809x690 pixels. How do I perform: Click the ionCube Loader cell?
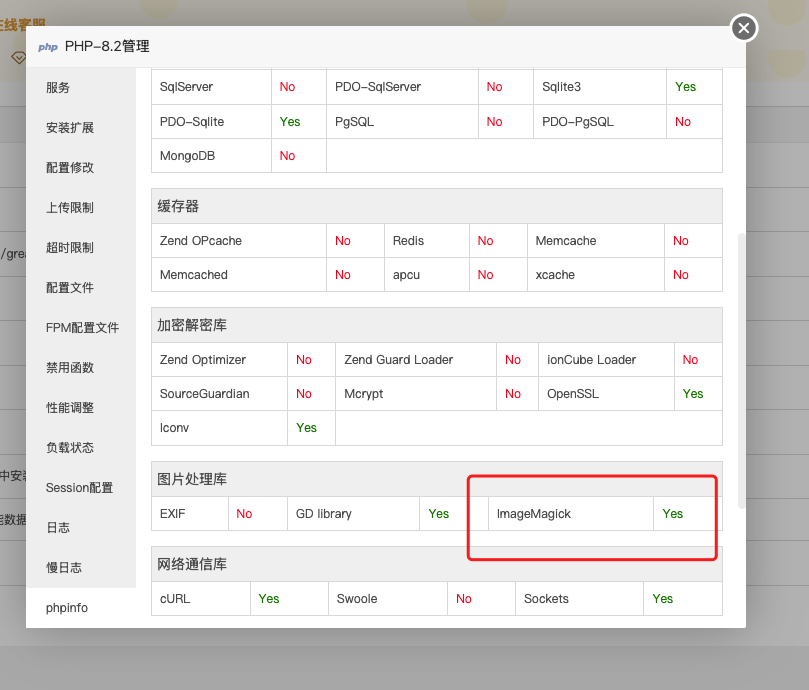click(x=606, y=360)
